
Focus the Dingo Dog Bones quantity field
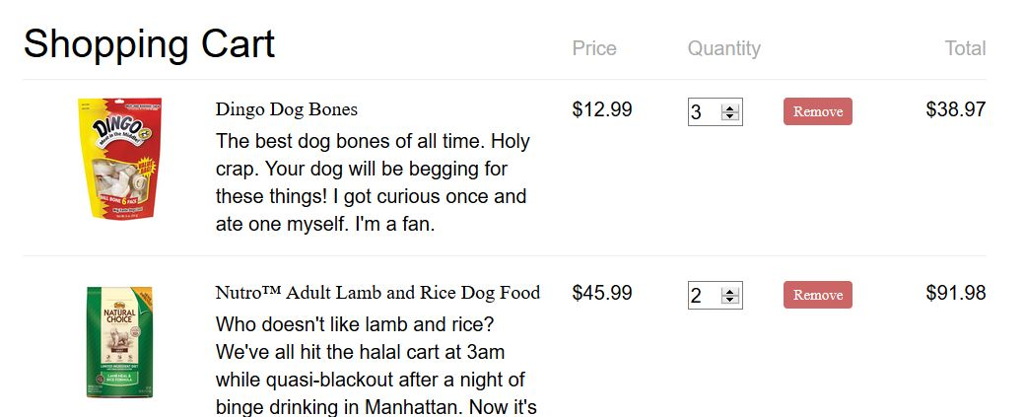[x=703, y=112]
